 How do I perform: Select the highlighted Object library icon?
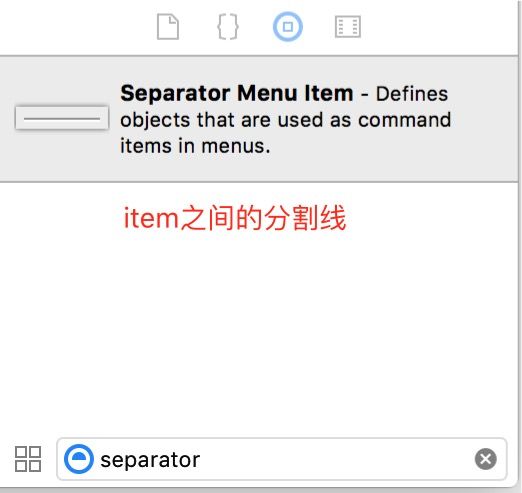coord(288,27)
